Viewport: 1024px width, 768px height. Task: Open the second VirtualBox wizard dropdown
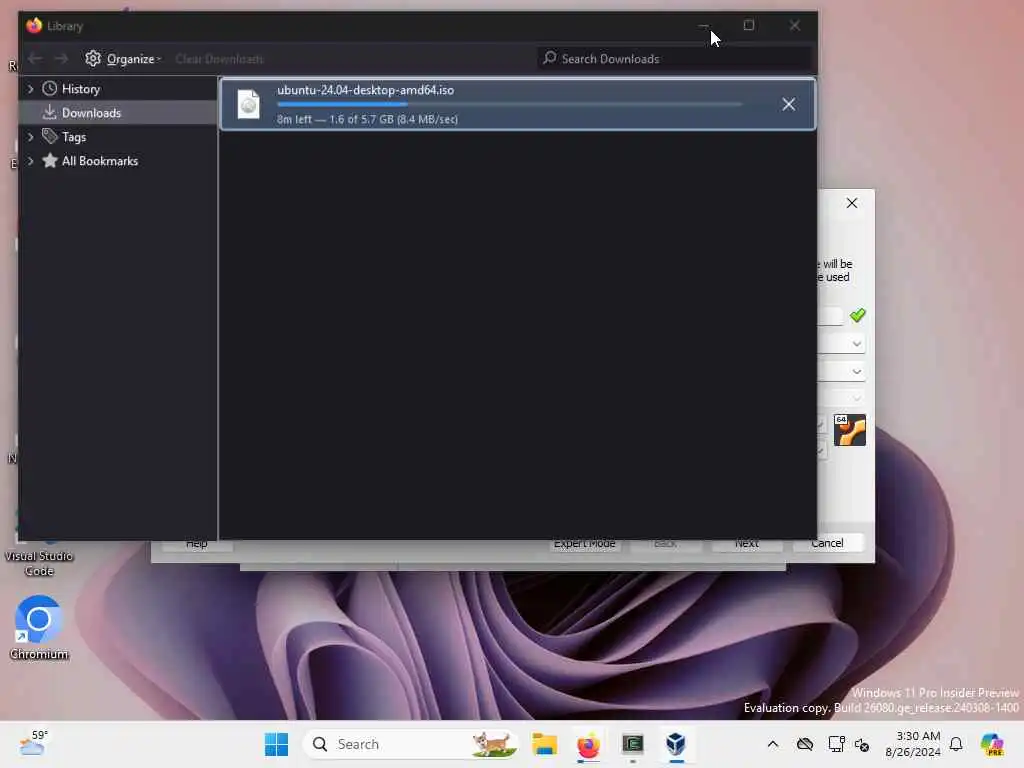pos(856,372)
